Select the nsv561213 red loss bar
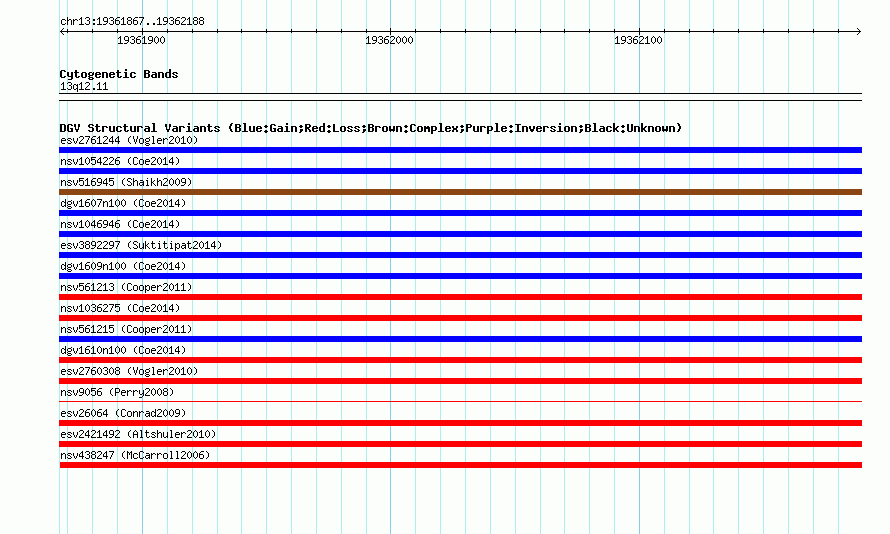This screenshot has height=534, width=890. (460, 297)
